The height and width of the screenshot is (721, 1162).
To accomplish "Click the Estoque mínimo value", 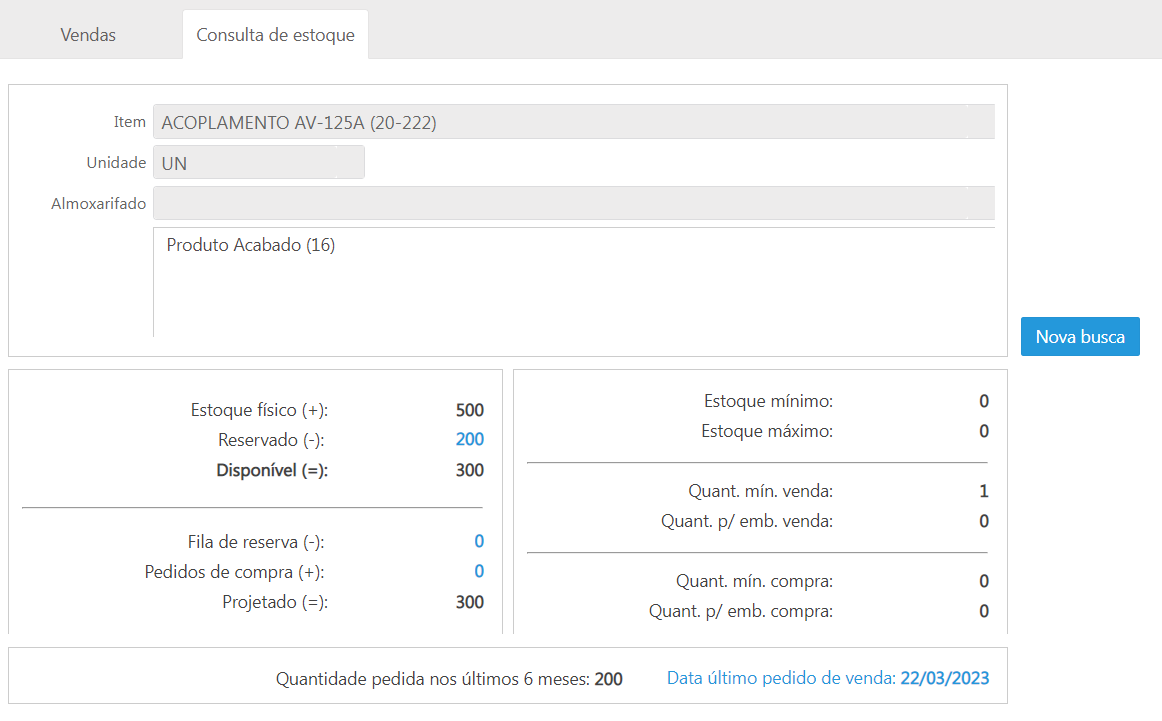I will (983, 401).
